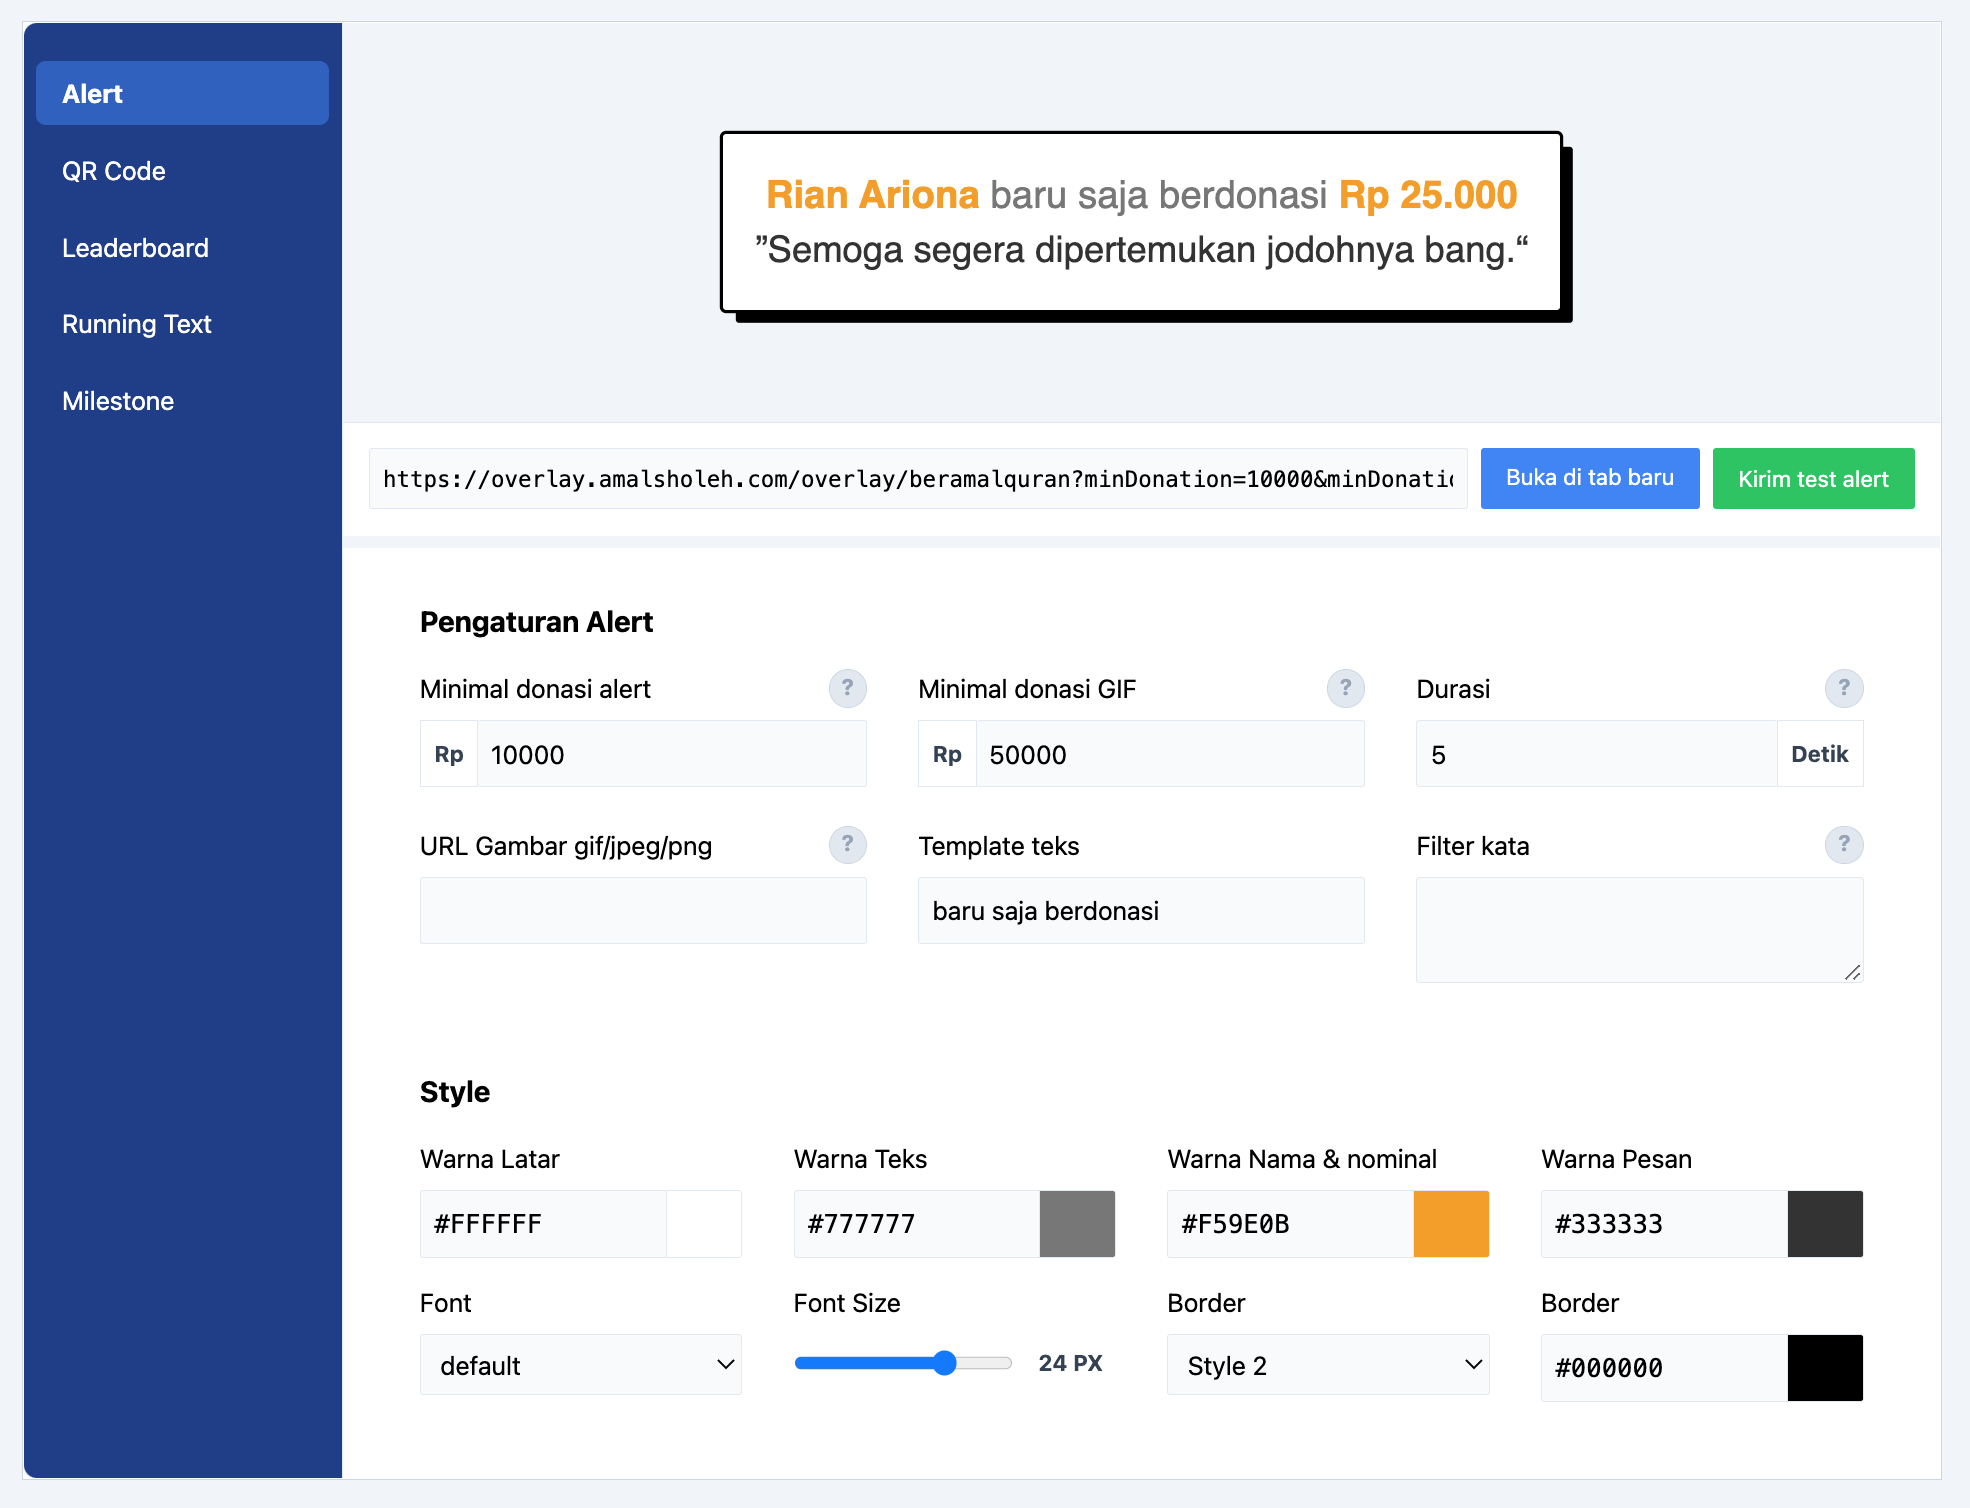Switch to the Leaderboard menu
The width and height of the screenshot is (1970, 1508).
[x=135, y=248]
